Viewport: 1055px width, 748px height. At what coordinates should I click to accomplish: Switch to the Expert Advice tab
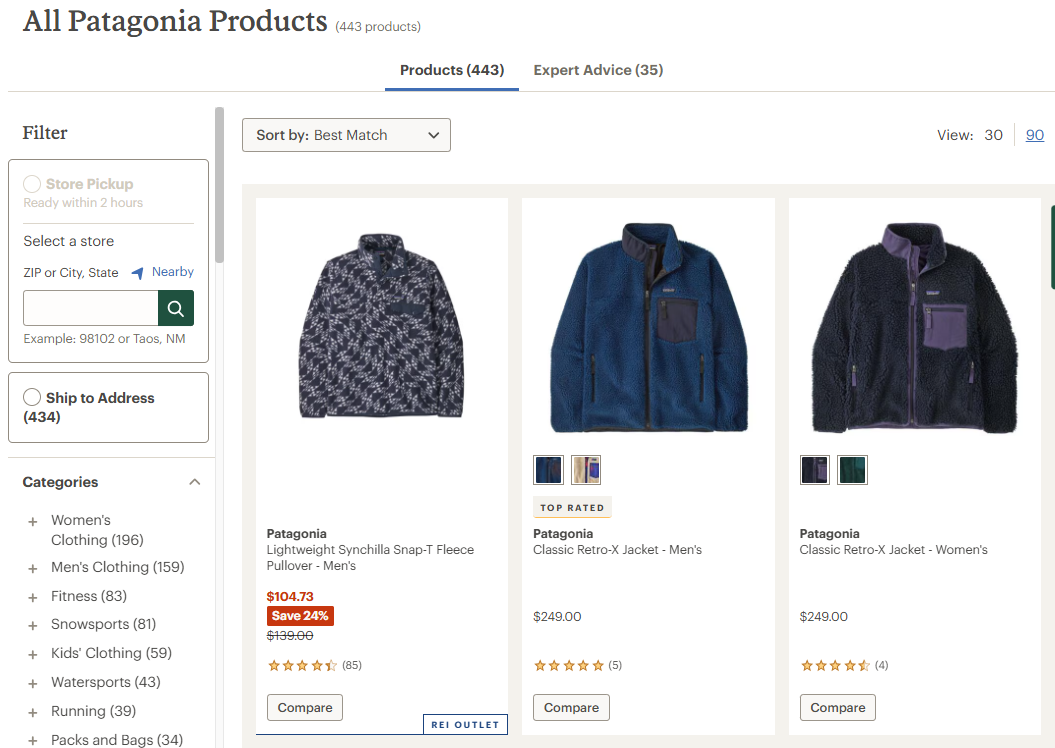(598, 70)
